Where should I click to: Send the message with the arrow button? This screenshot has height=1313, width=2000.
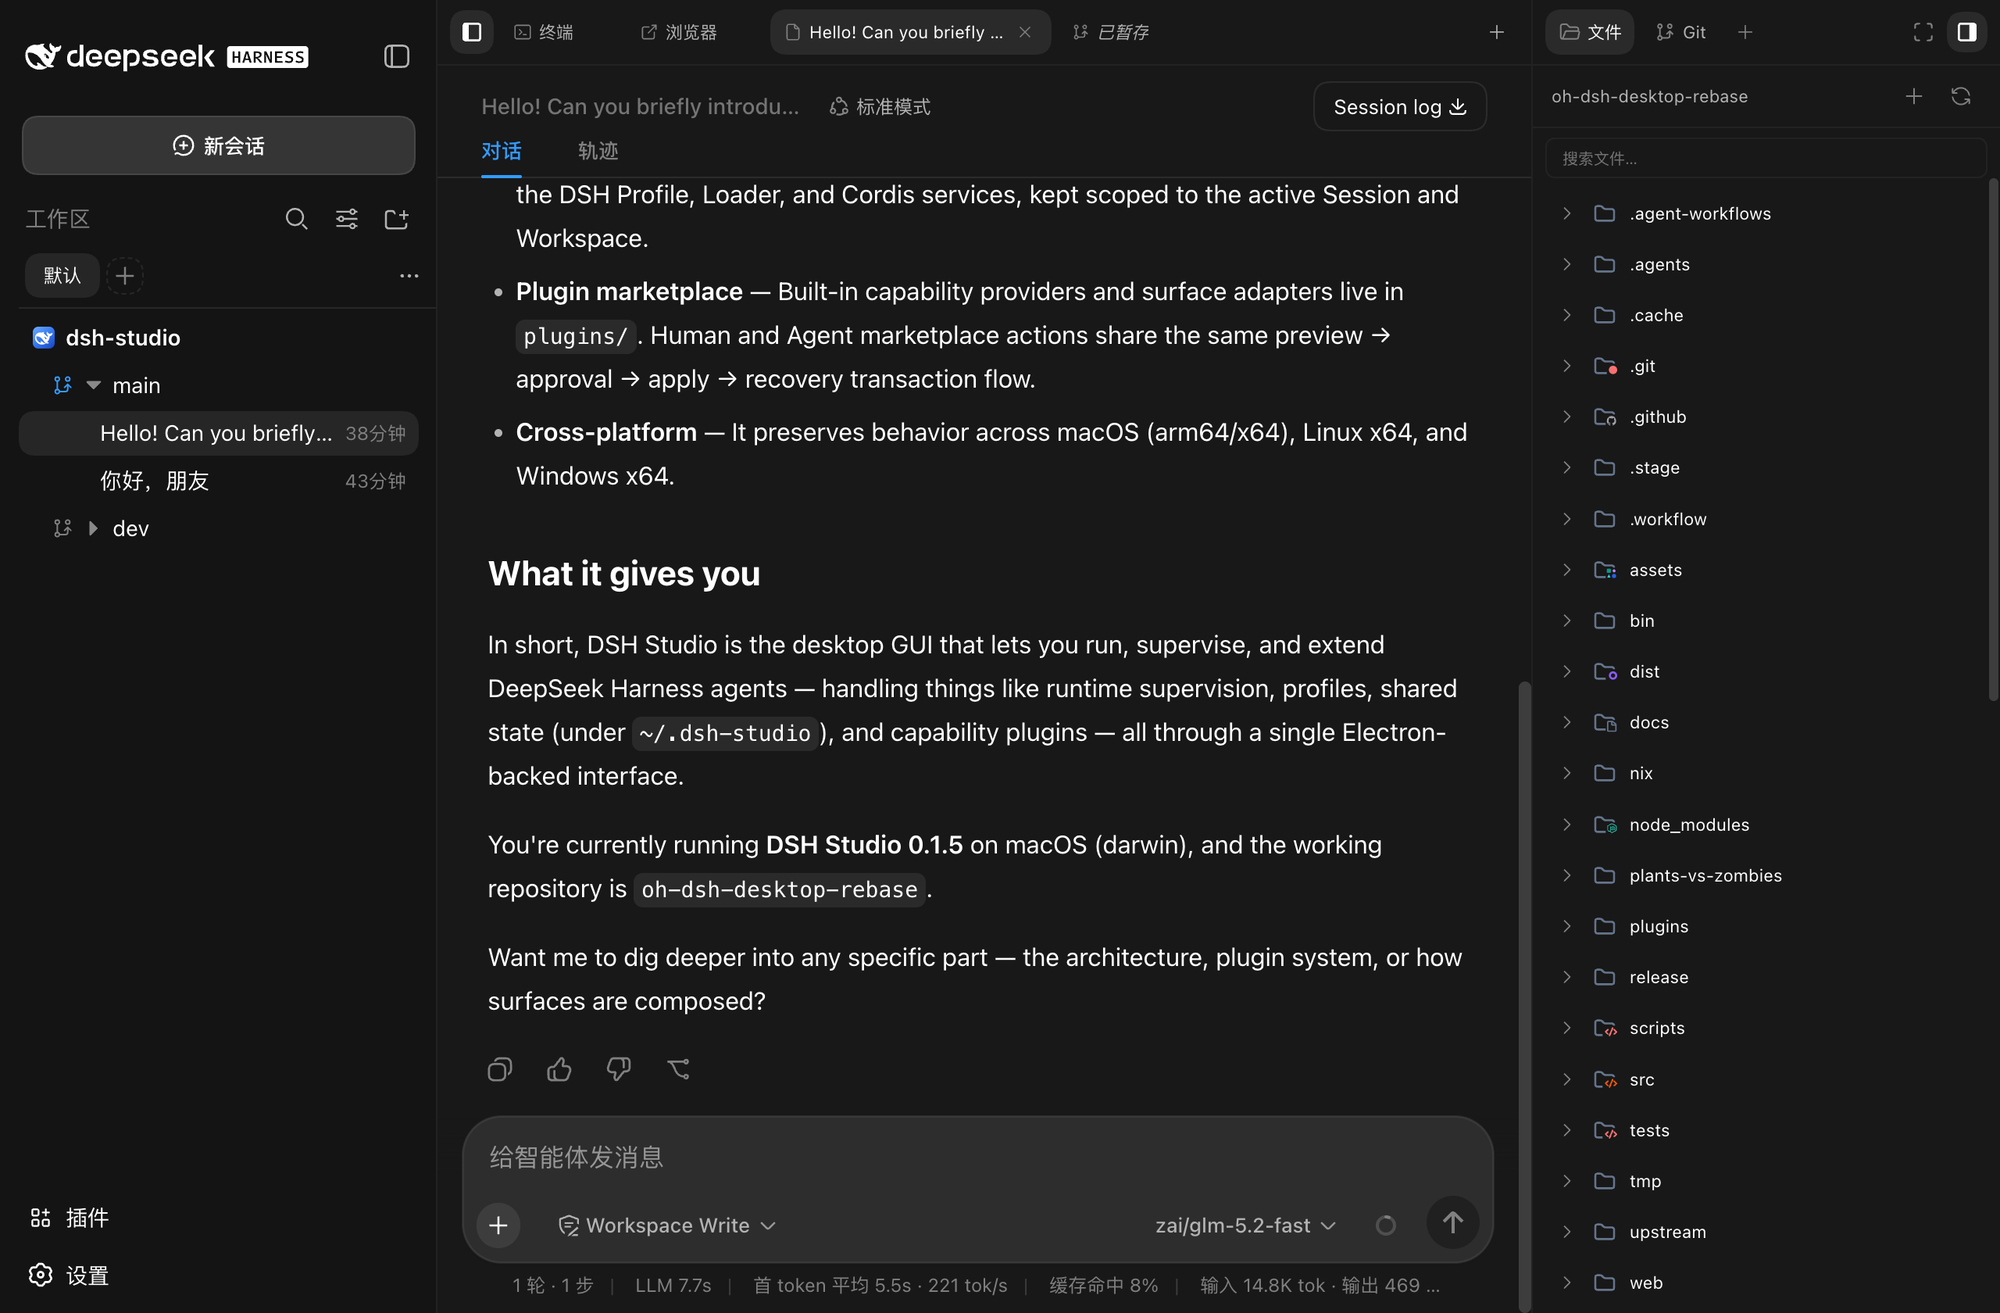point(1453,1222)
